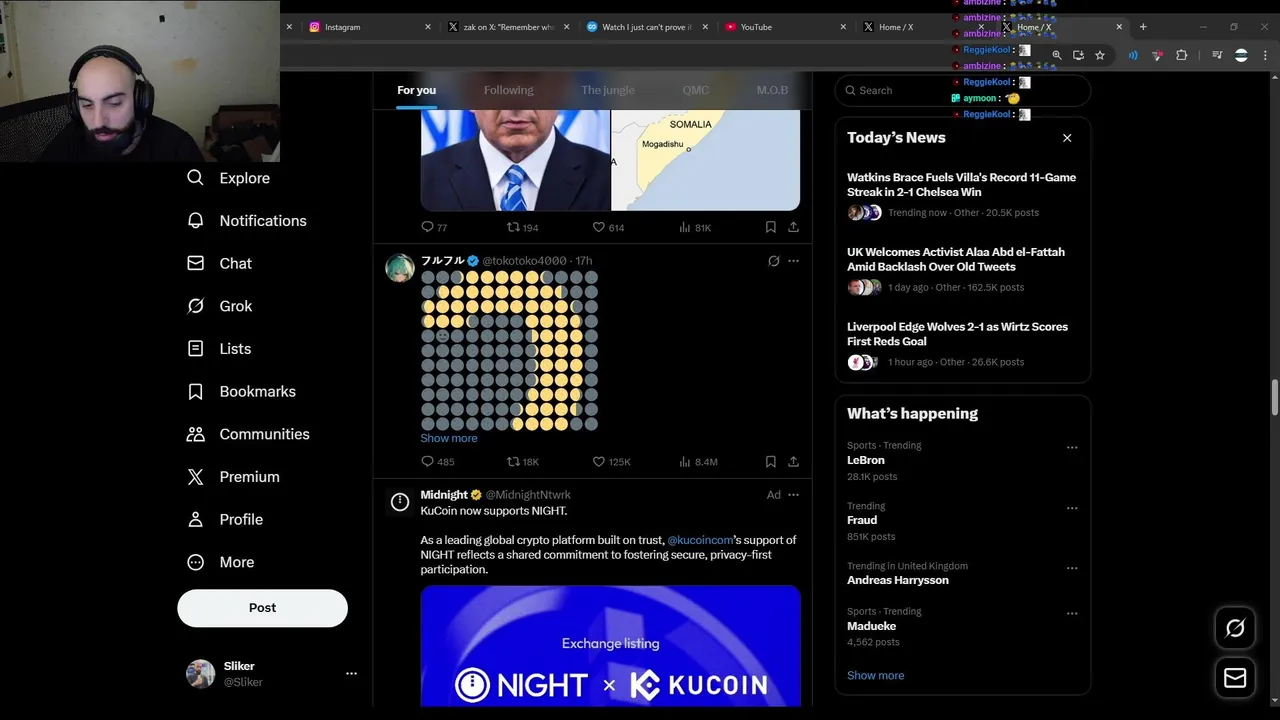
Task: Open Chat envelope in sidebar
Action: point(219,263)
